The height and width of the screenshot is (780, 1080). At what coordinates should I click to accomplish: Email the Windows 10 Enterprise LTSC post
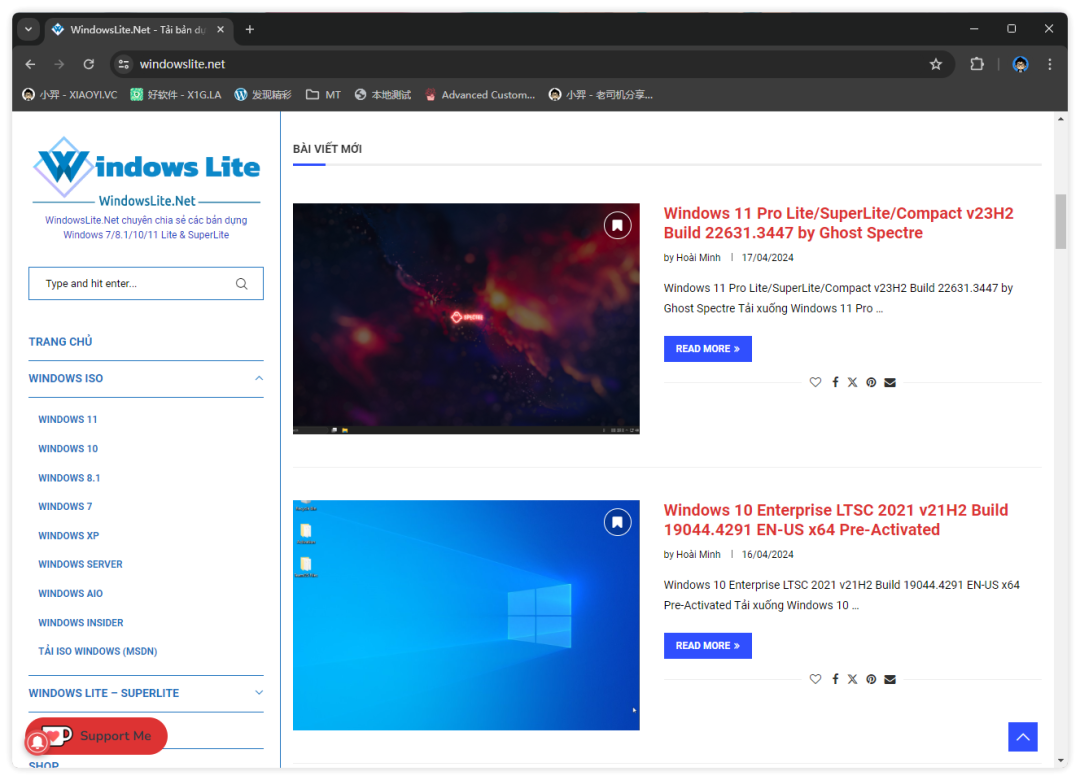tap(890, 679)
